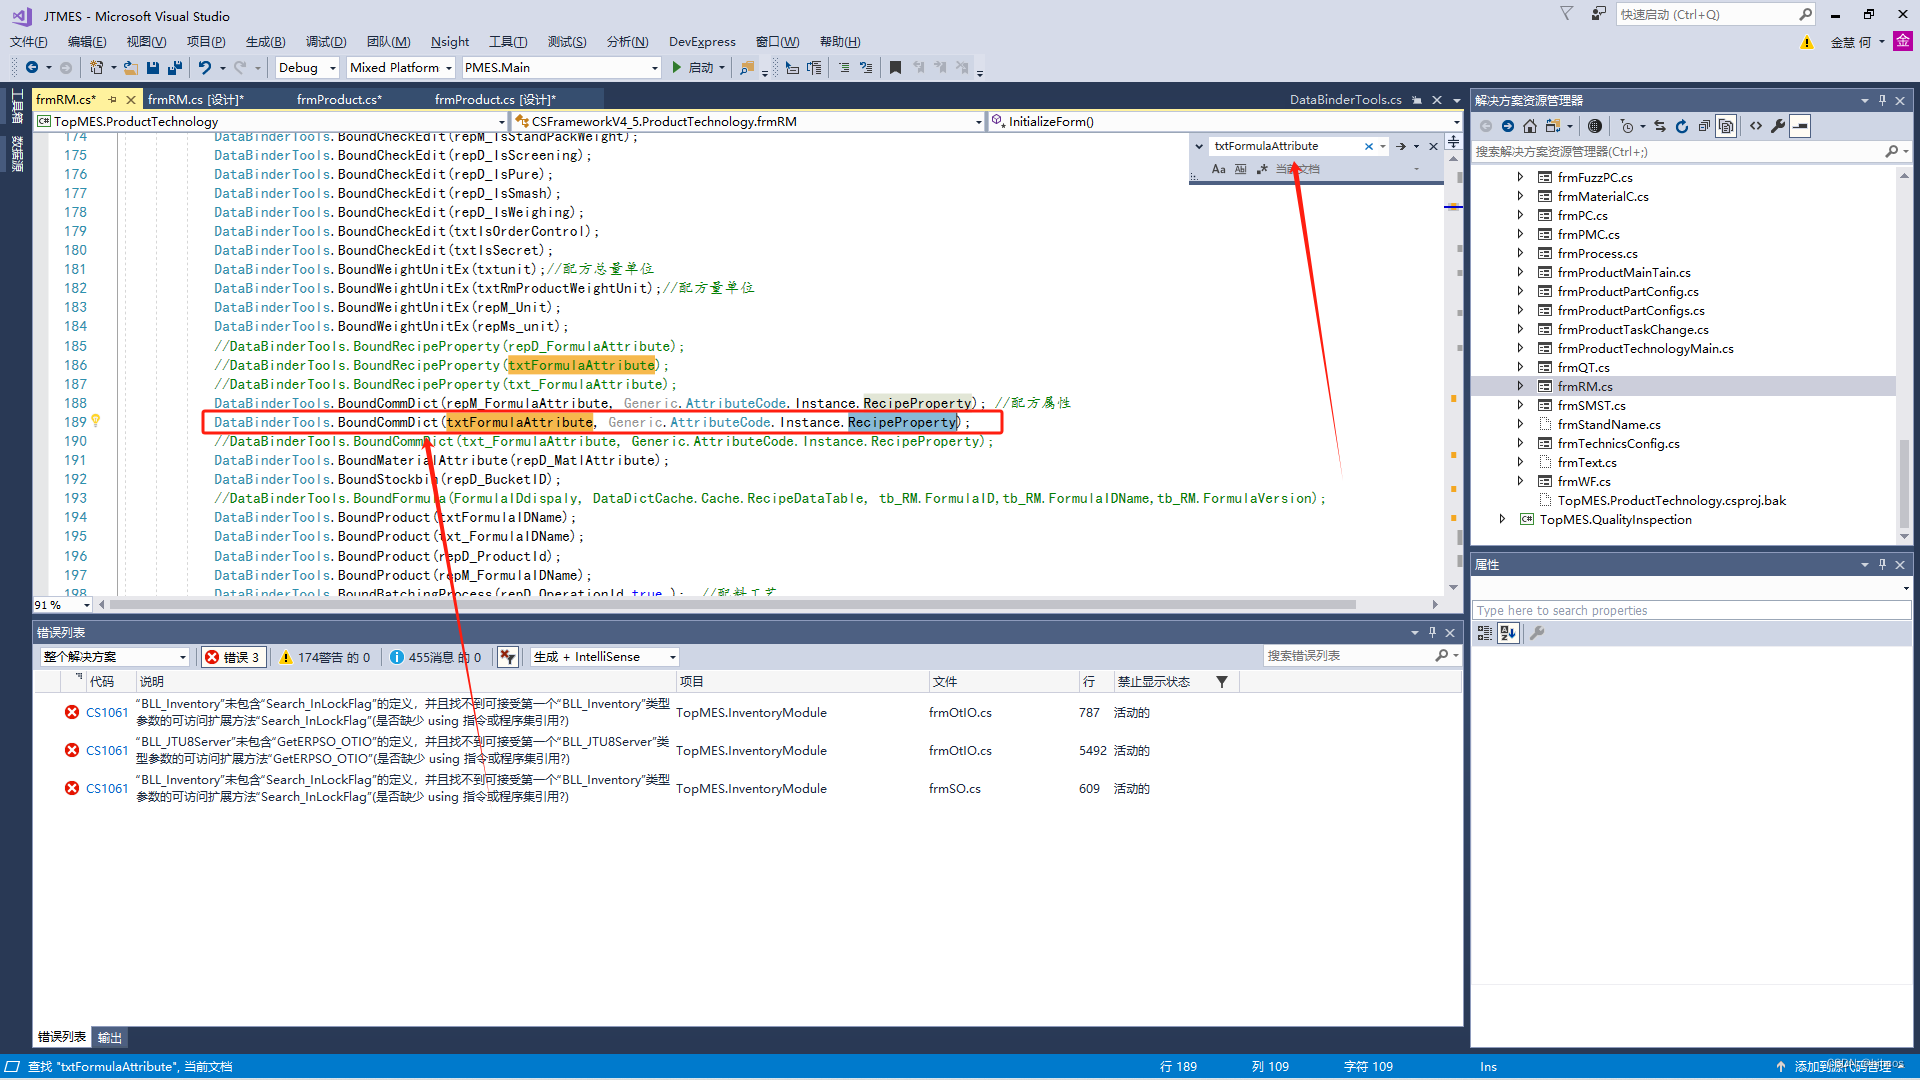Screen dimensions: 1920x1080
Task: Click the Undo arrow icon
Action: pos(205,68)
